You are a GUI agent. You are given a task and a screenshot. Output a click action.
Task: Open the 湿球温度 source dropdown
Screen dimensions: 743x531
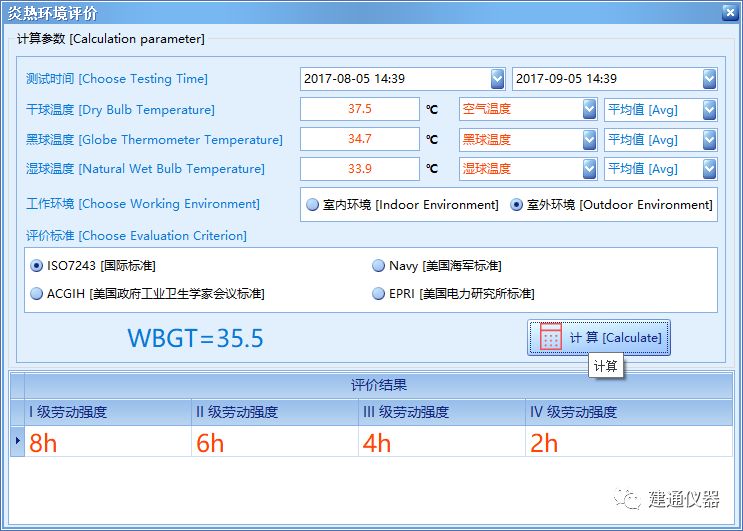[x=589, y=169]
